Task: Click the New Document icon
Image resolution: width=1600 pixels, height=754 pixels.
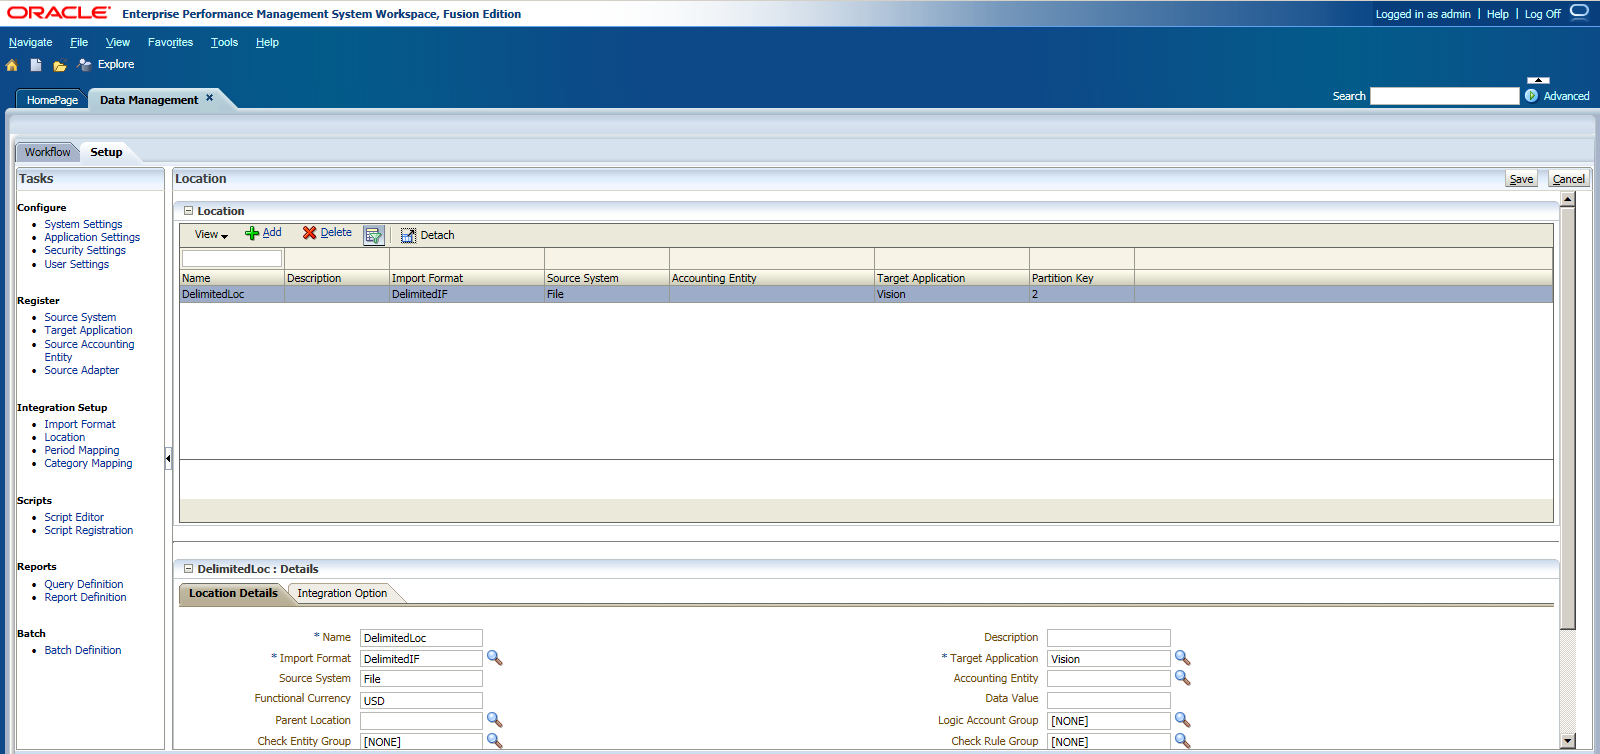Action: [x=36, y=65]
